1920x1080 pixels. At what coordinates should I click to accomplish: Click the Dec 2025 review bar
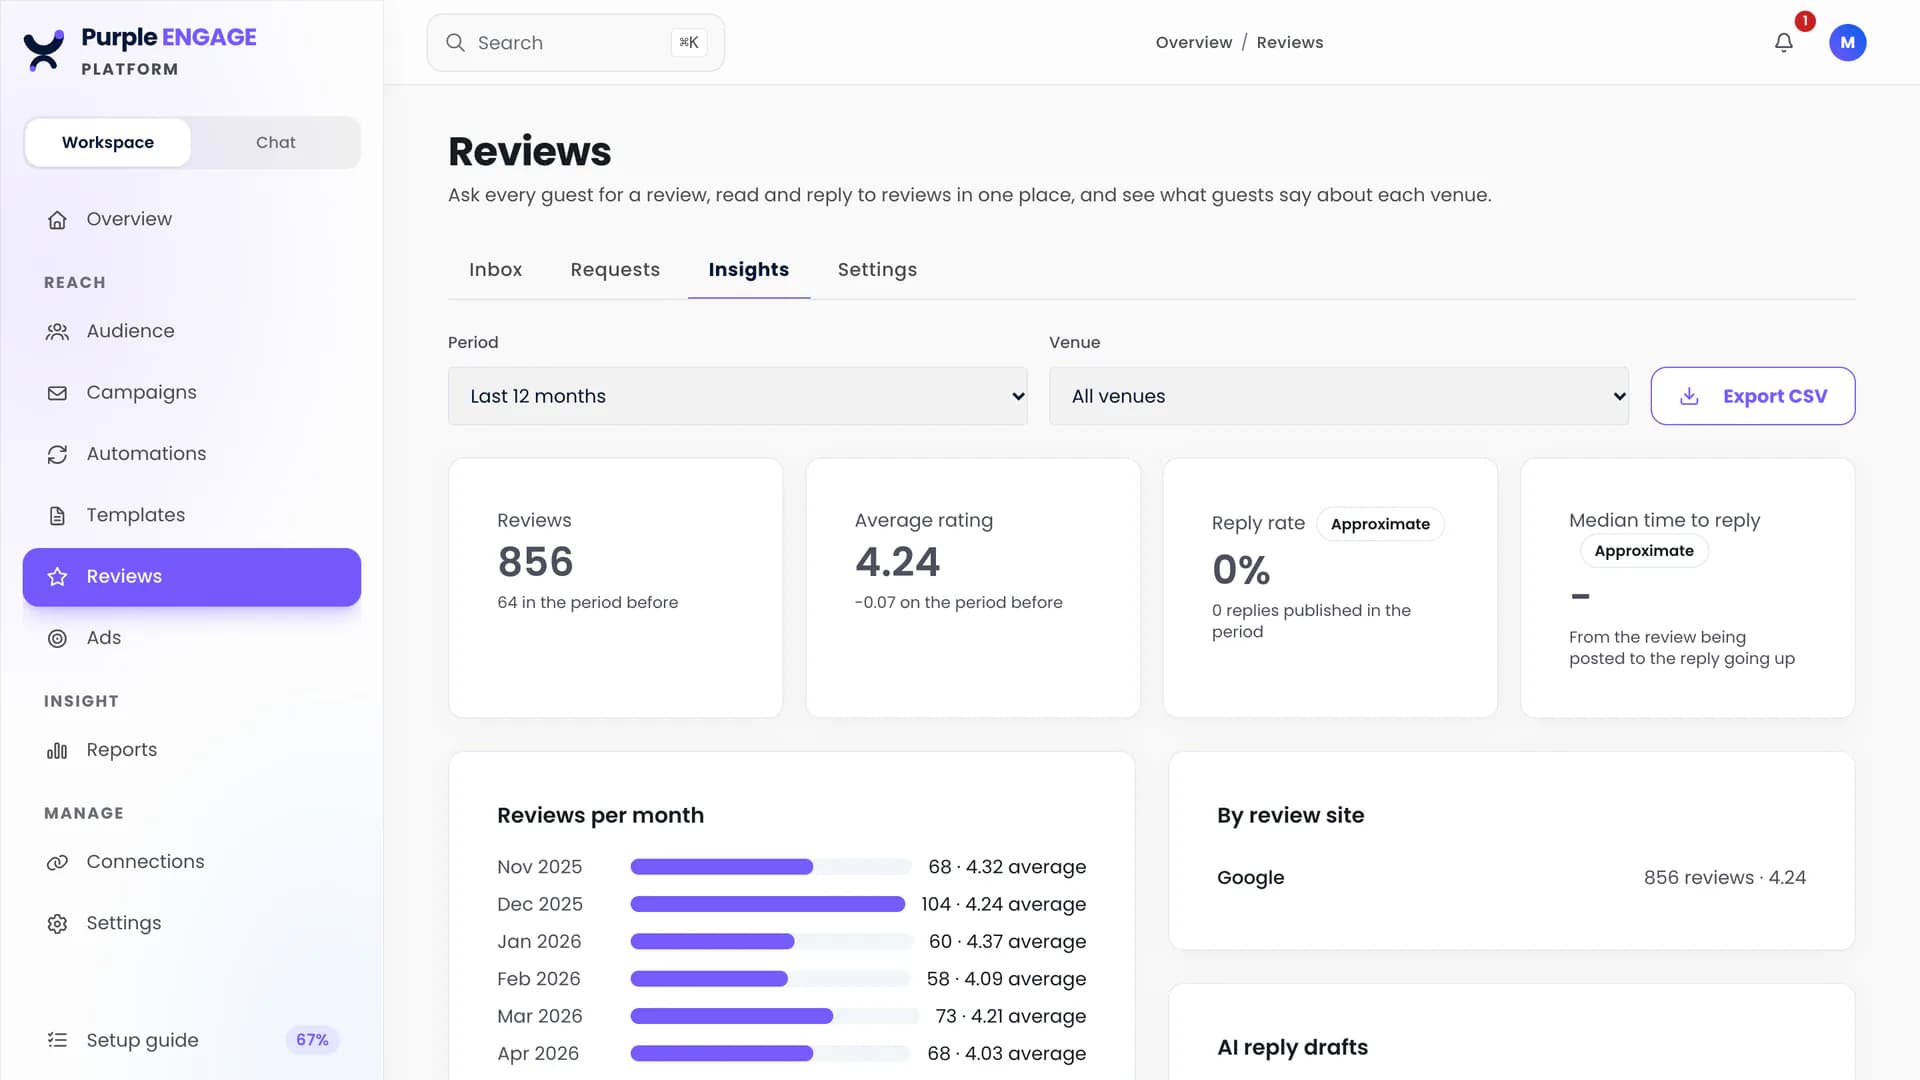768,904
